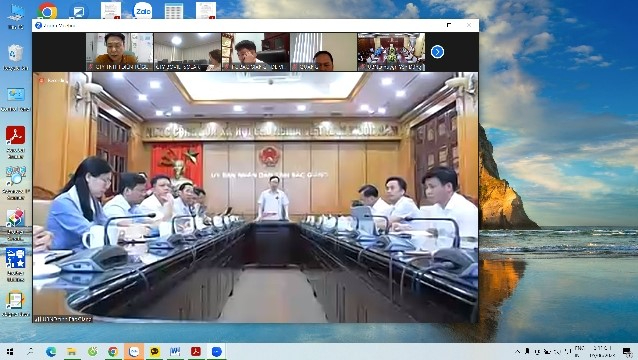Open Zalo from the taskbar
Viewport: 638px width, 360px height.
tap(134, 352)
